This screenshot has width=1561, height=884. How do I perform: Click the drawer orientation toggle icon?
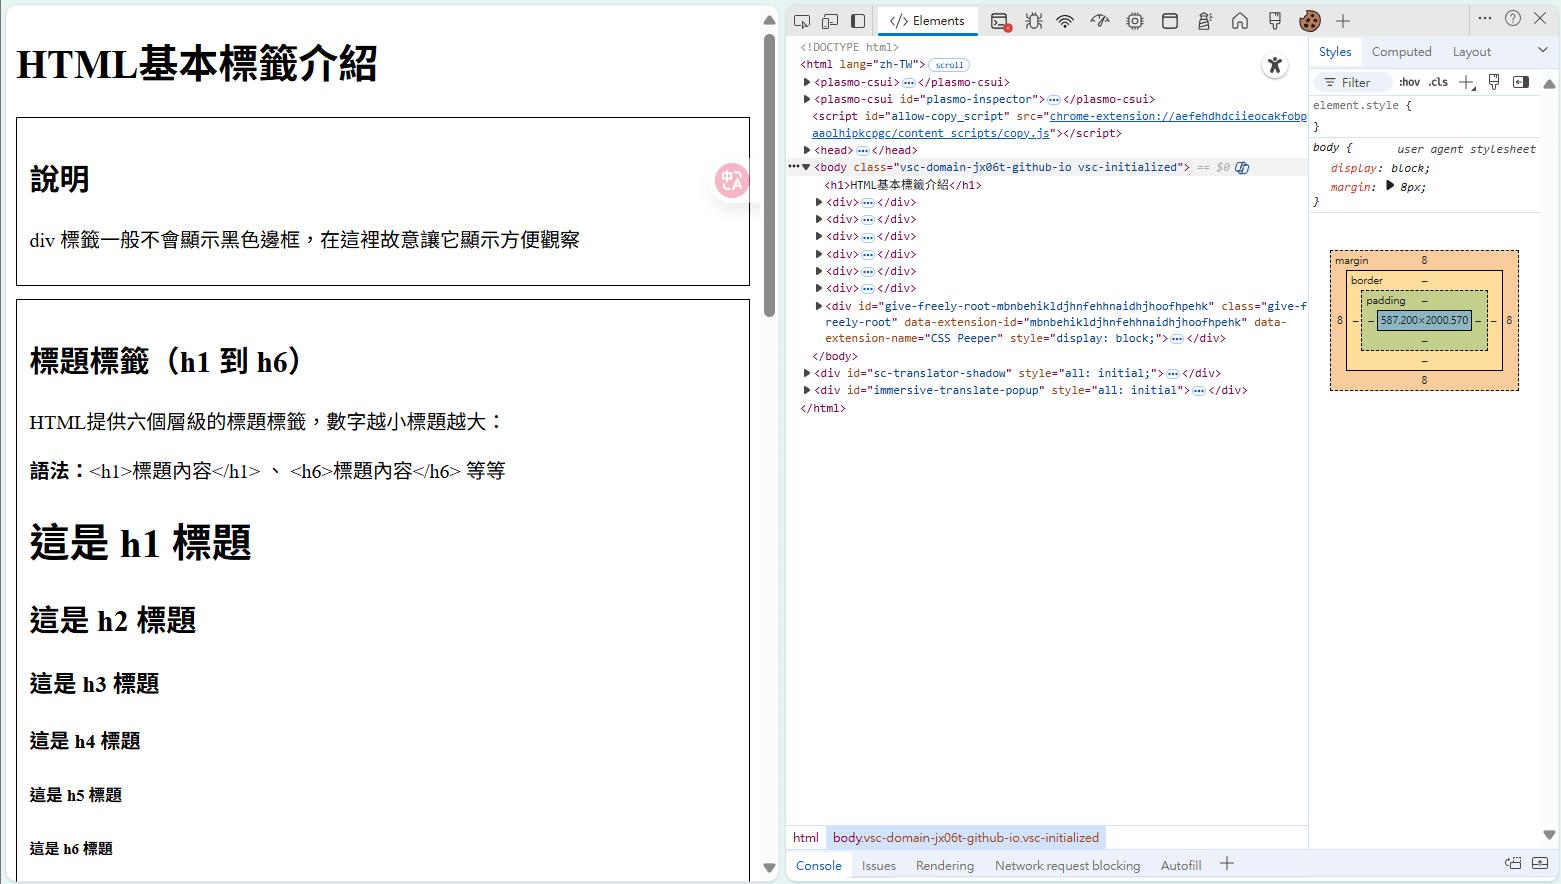point(1513,863)
